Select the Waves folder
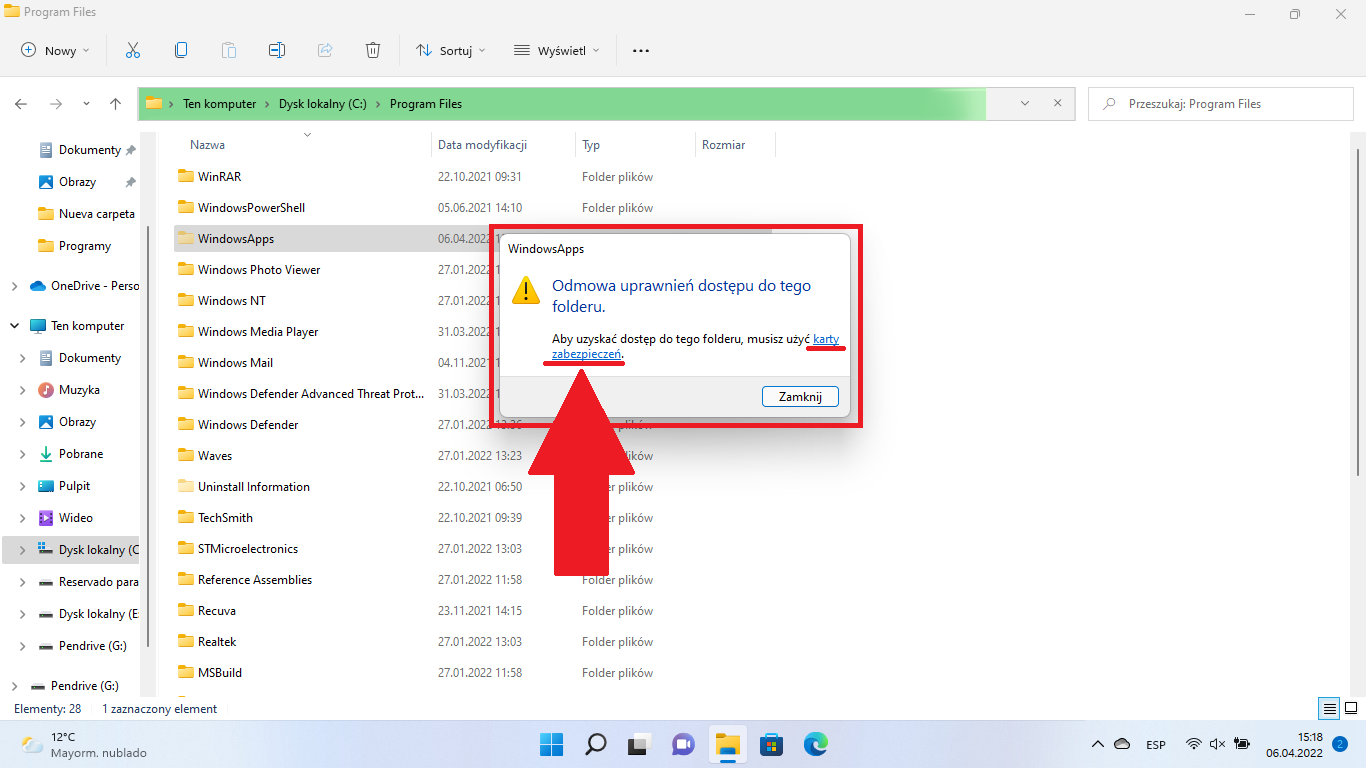This screenshot has width=1366, height=768. (215, 456)
